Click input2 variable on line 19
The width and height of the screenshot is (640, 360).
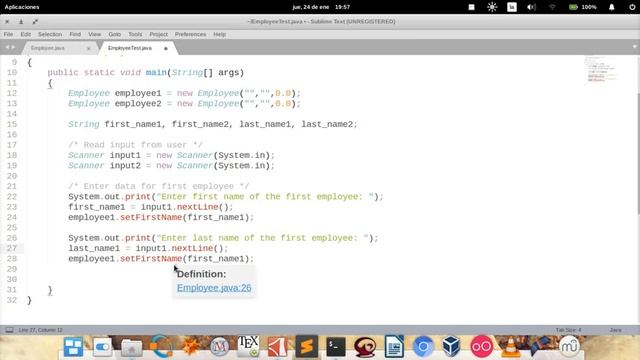tap(125, 166)
